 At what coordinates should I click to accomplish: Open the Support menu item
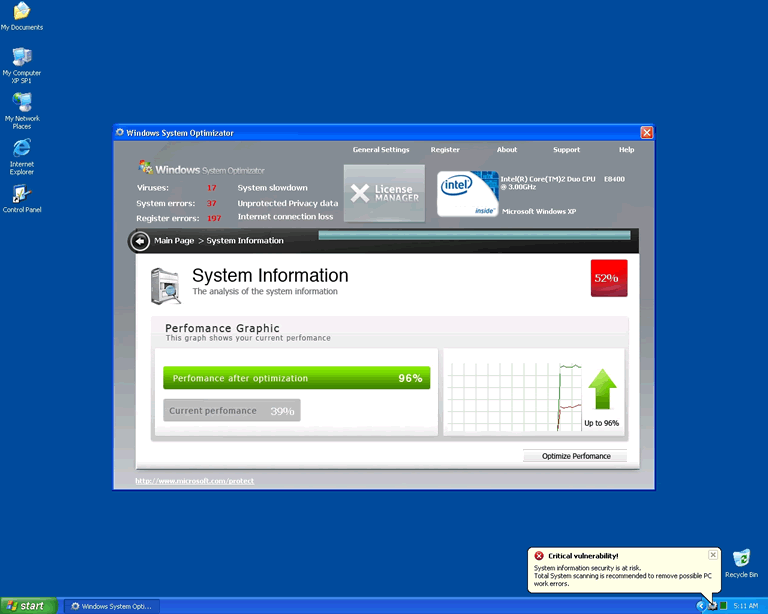(x=566, y=150)
